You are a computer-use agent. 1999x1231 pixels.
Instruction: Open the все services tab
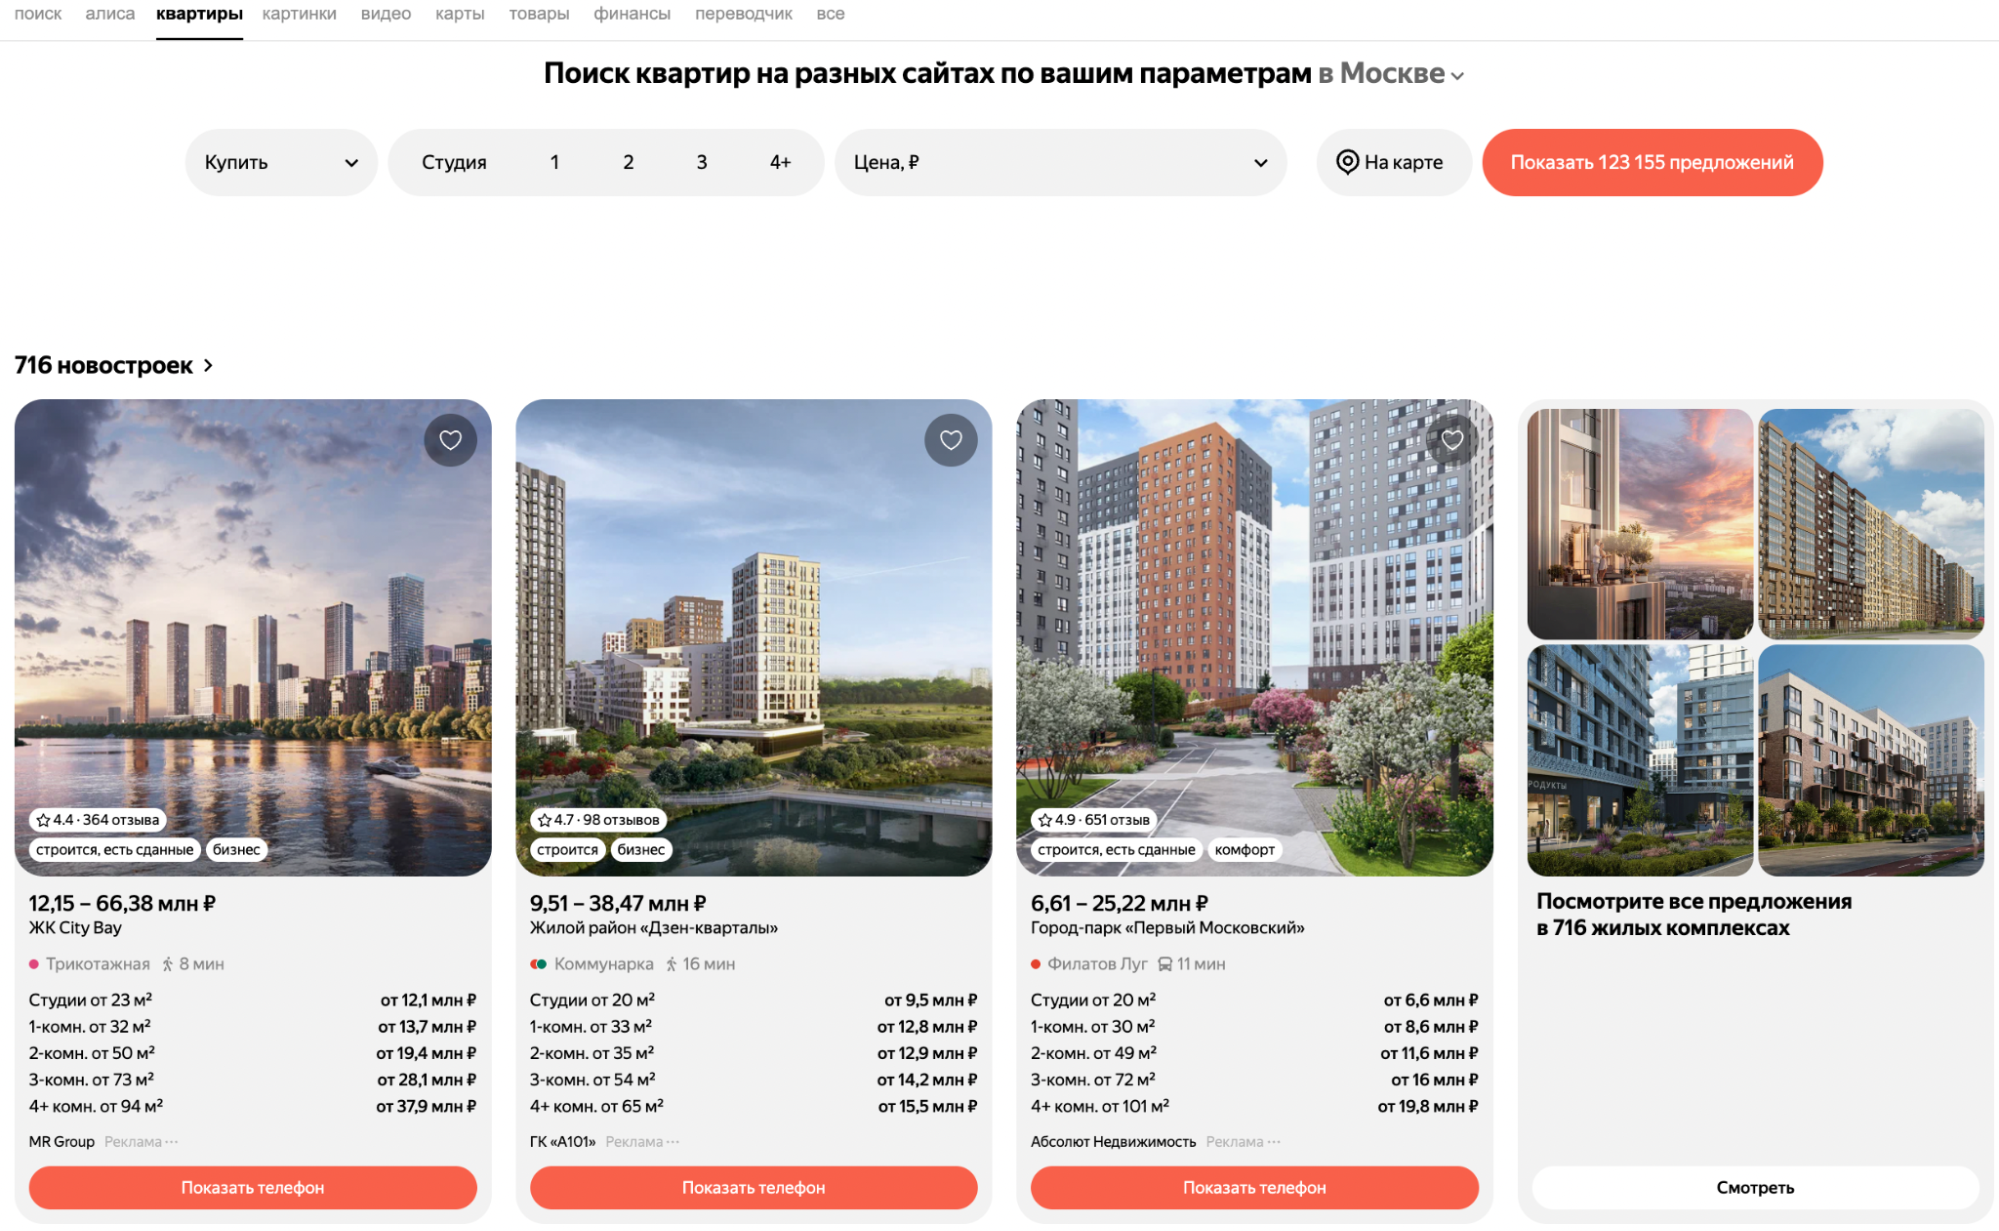tap(830, 14)
